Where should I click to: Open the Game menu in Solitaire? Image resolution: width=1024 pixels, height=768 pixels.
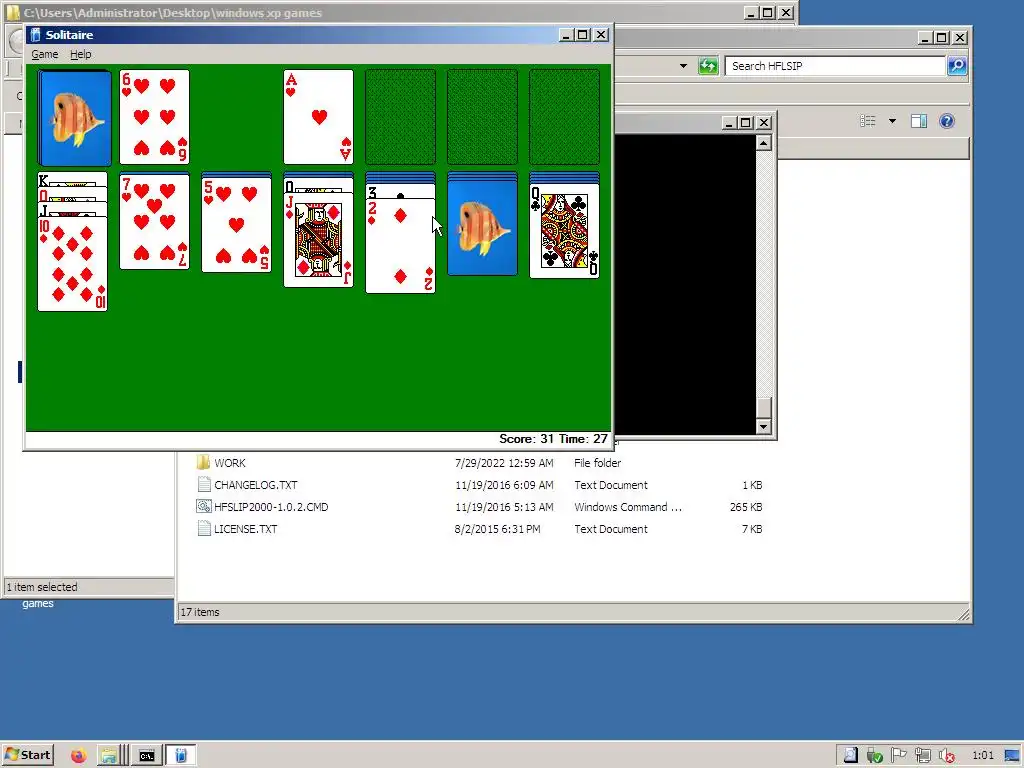(x=44, y=54)
